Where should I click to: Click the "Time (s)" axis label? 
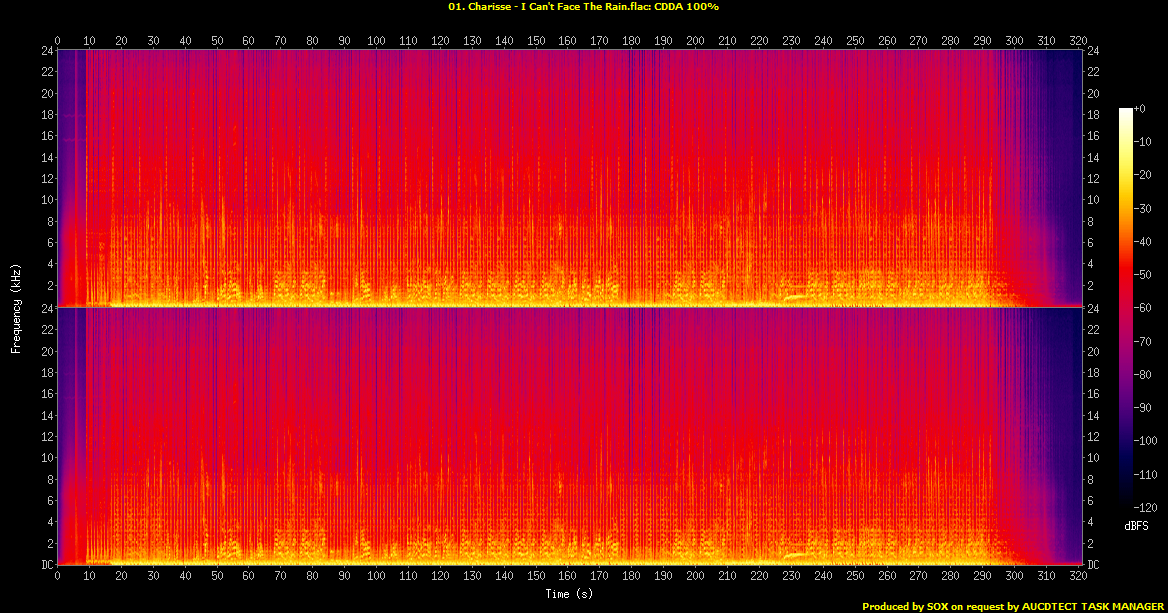coord(569,594)
